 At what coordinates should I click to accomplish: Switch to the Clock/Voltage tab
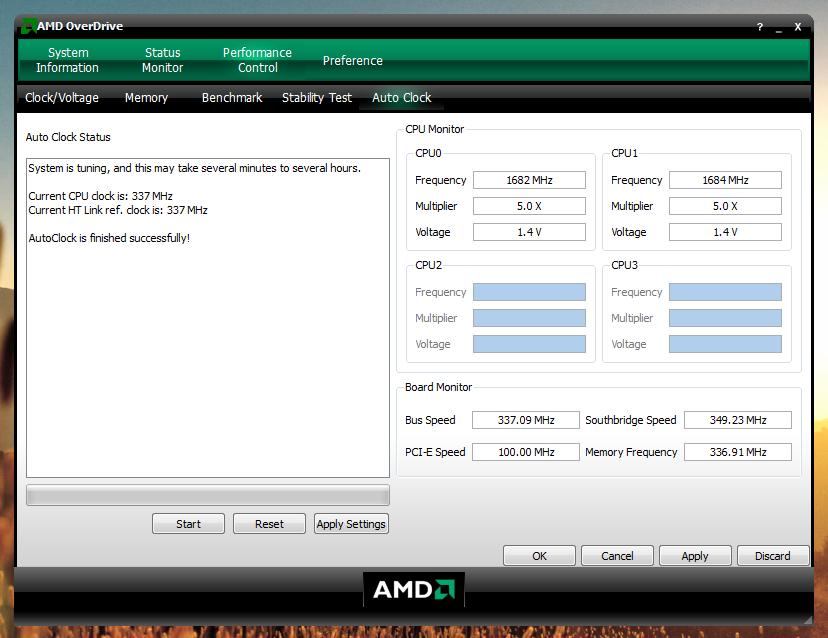point(62,98)
